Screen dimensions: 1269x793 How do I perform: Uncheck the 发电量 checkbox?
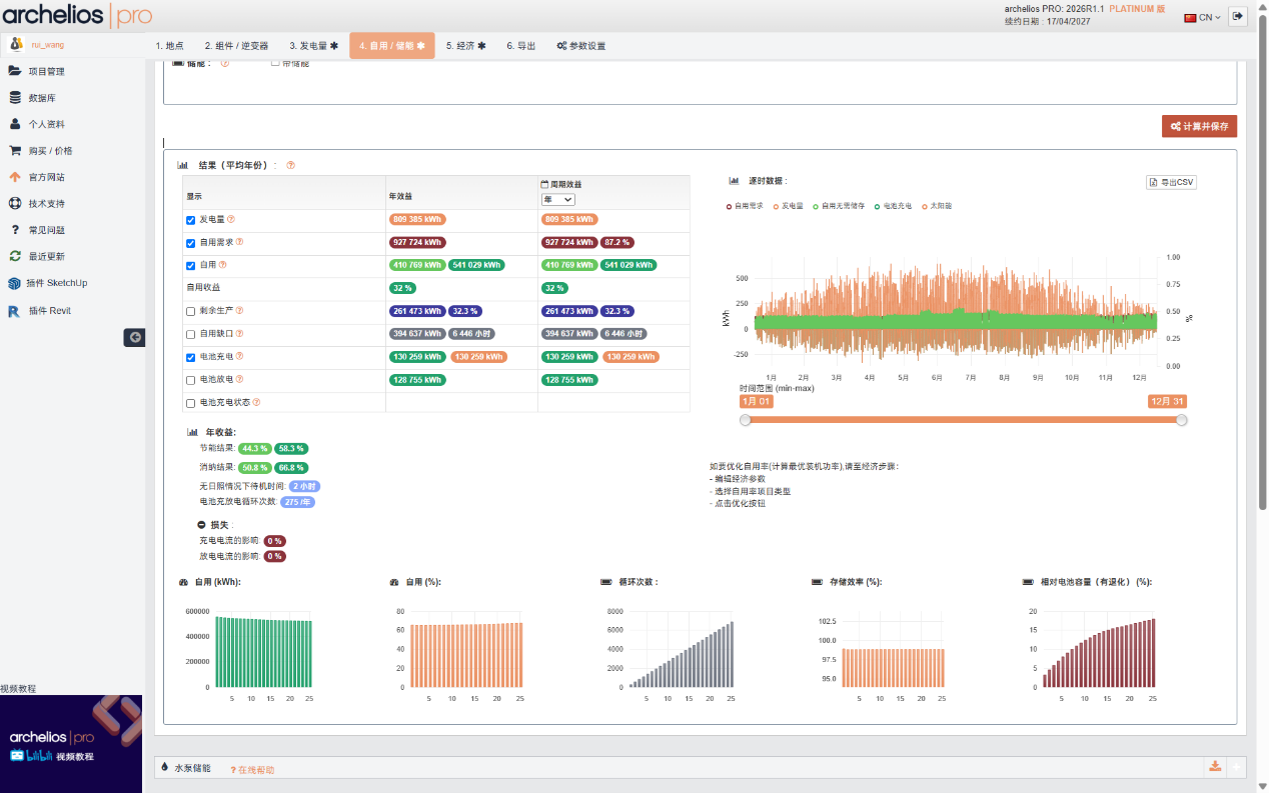(191, 220)
